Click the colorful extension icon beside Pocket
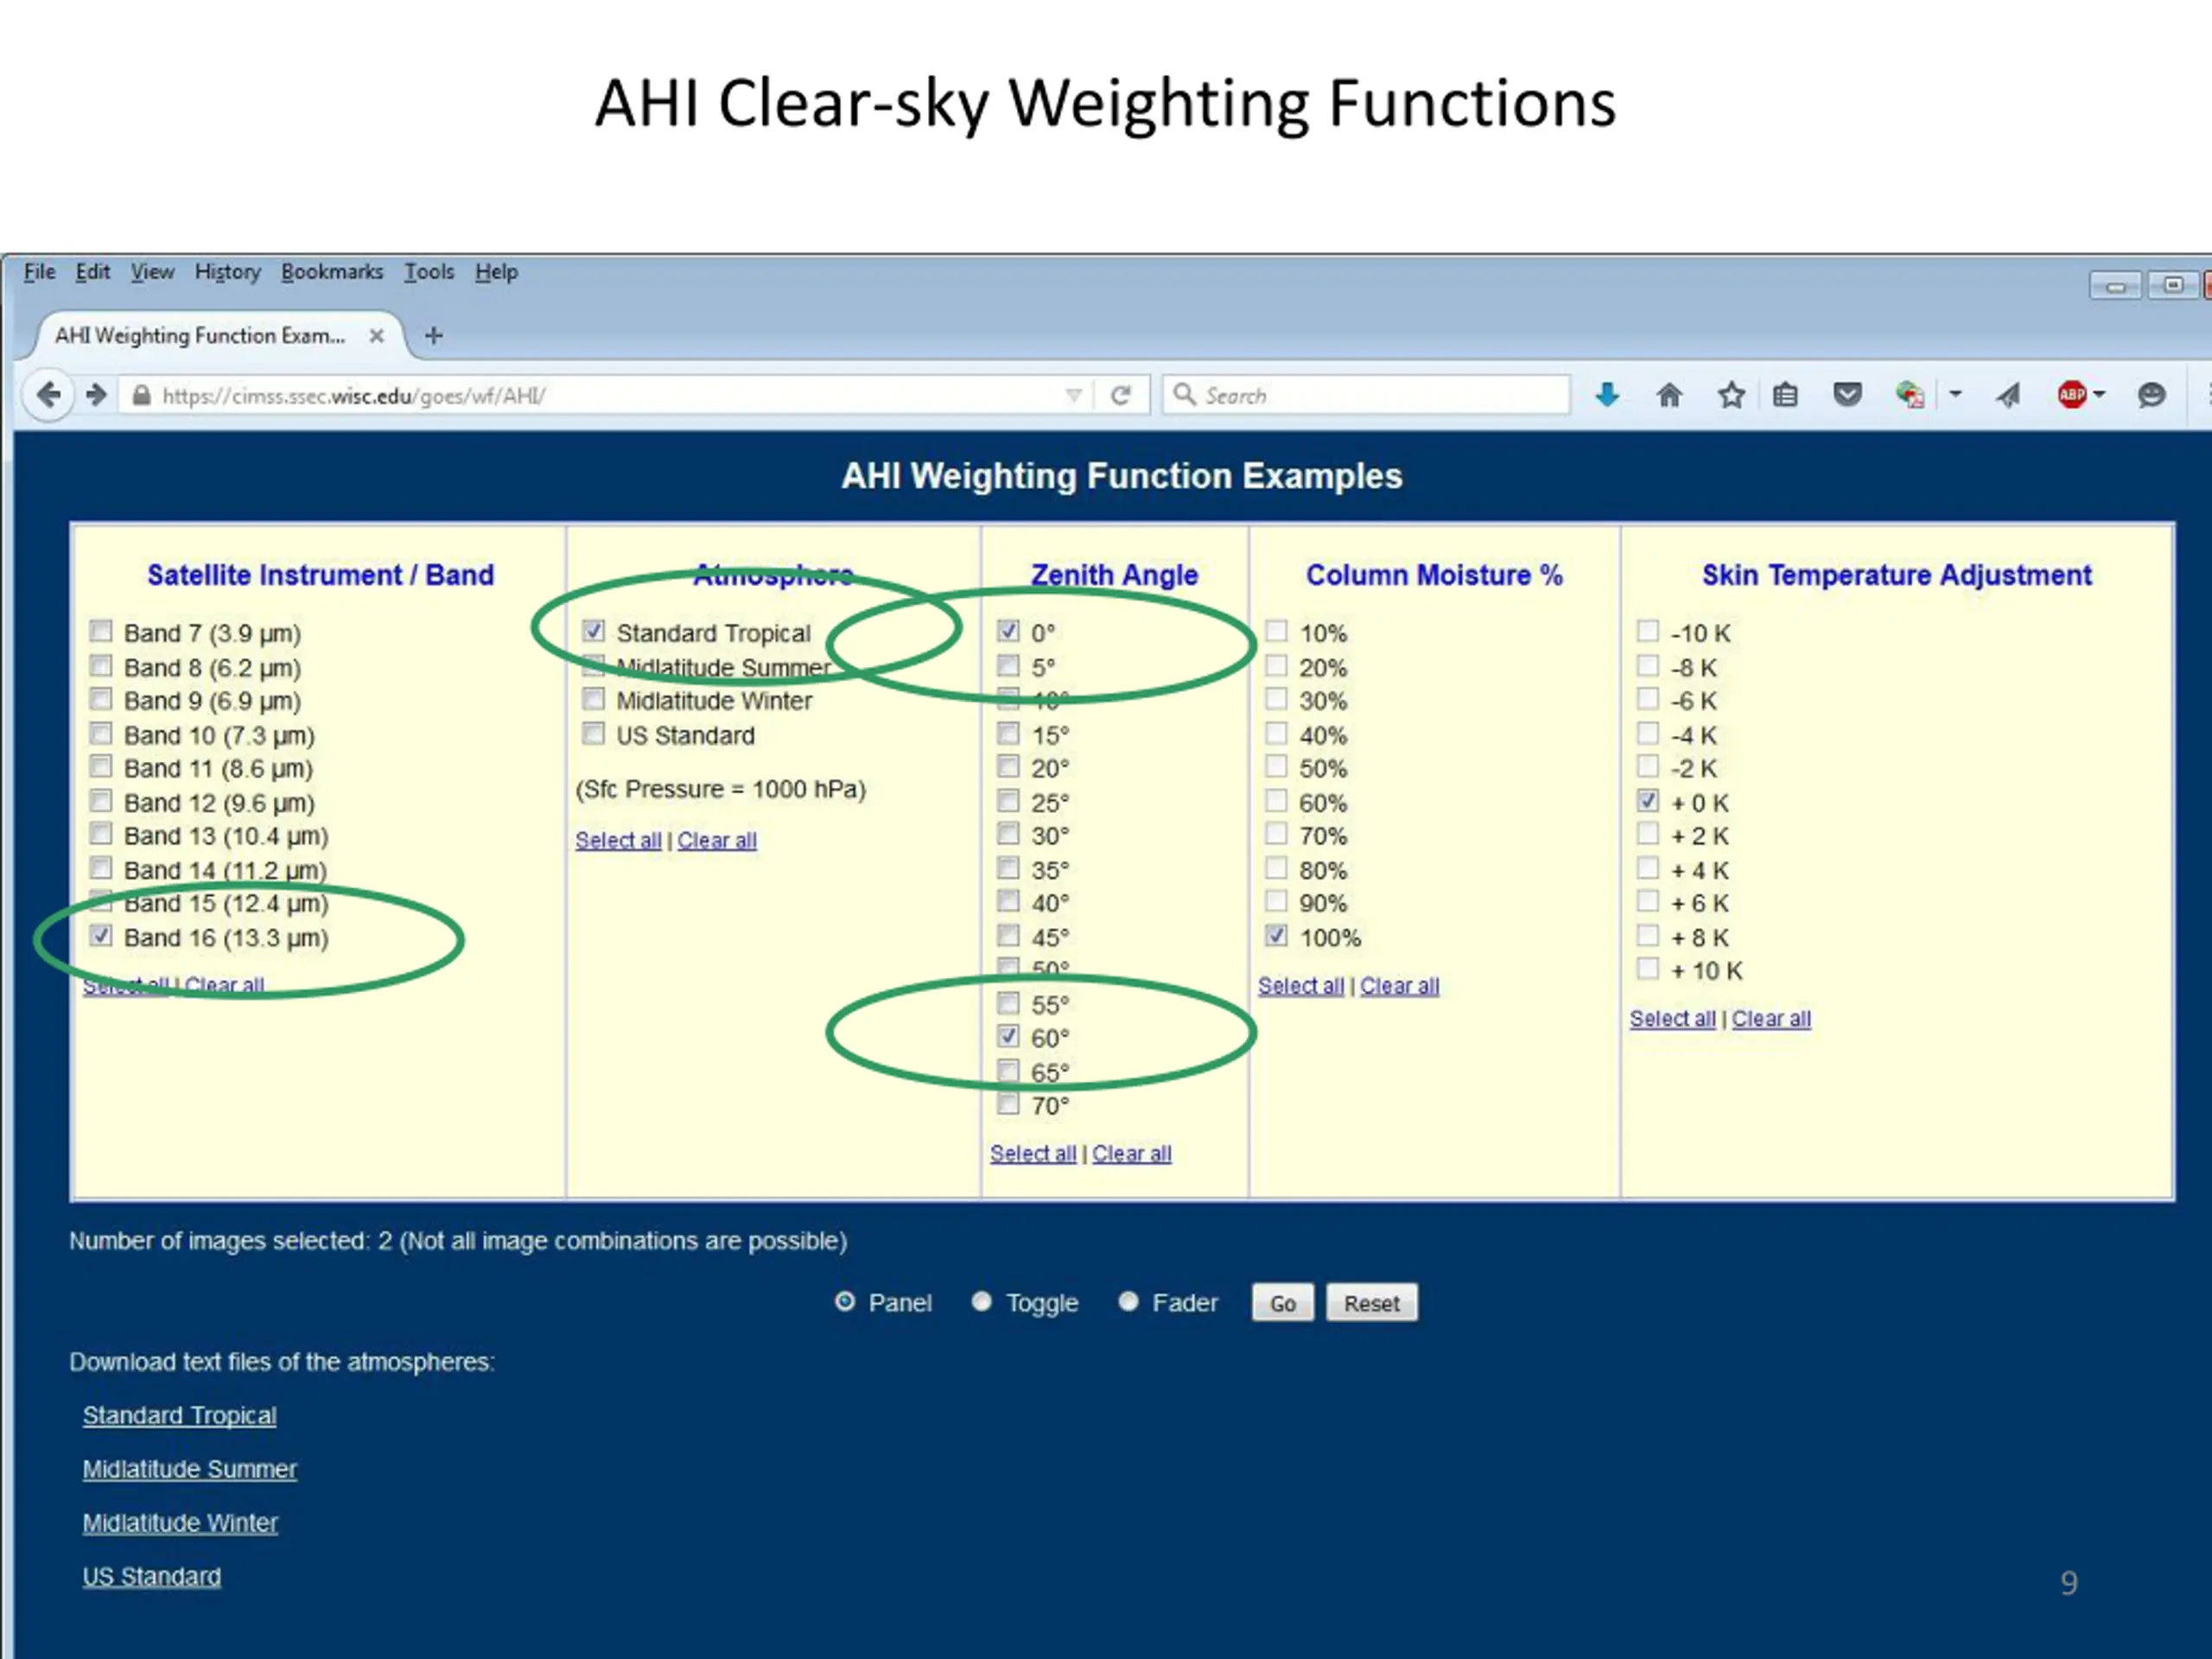The height and width of the screenshot is (1659, 2212). (x=1909, y=395)
